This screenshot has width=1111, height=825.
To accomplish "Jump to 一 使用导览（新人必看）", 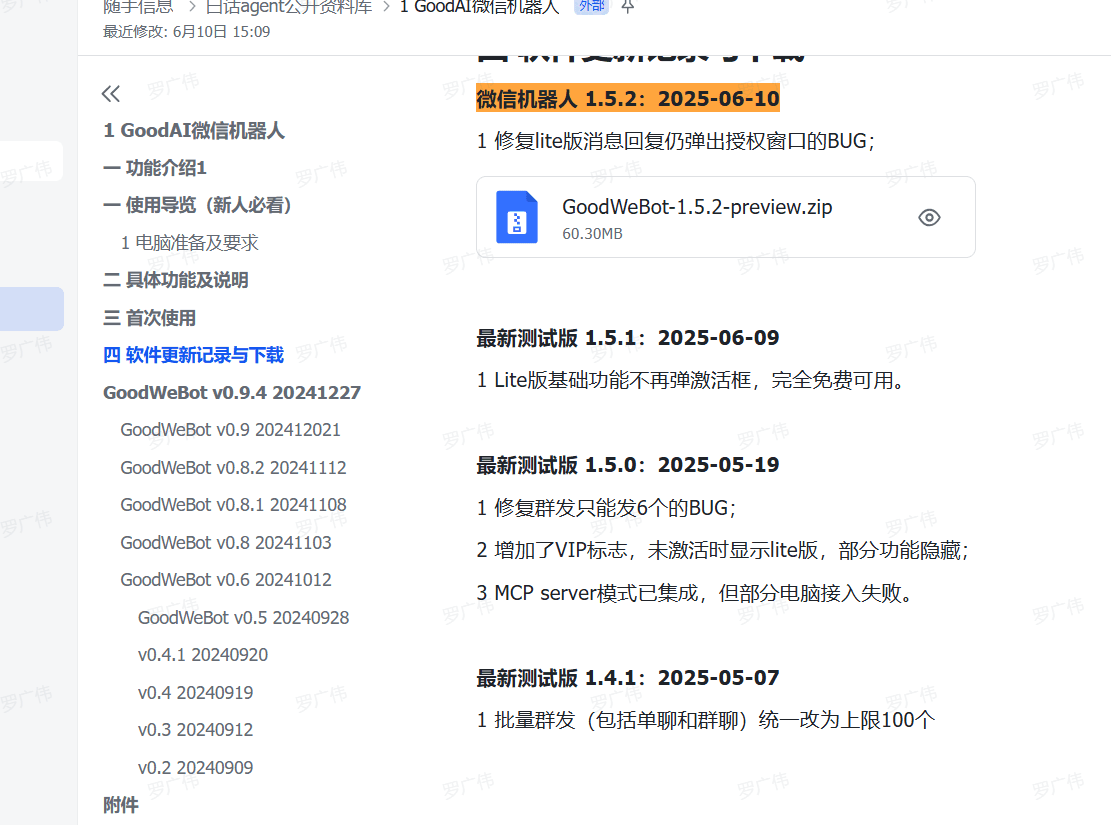I will [198, 206].
